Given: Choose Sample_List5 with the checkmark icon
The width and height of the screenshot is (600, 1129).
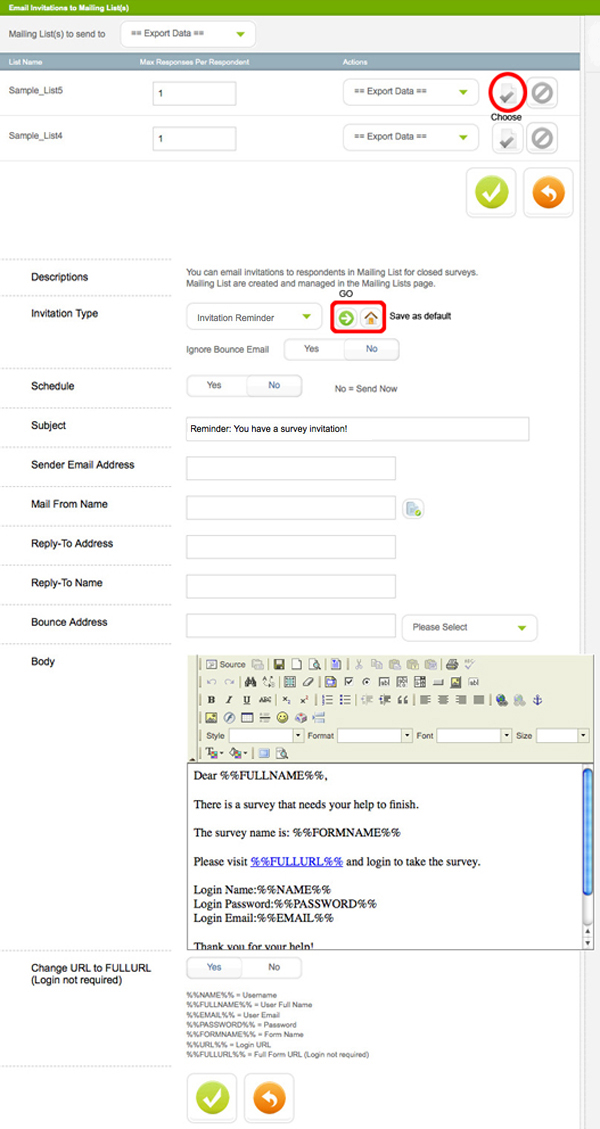Looking at the screenshot, I should click(508, 94).
